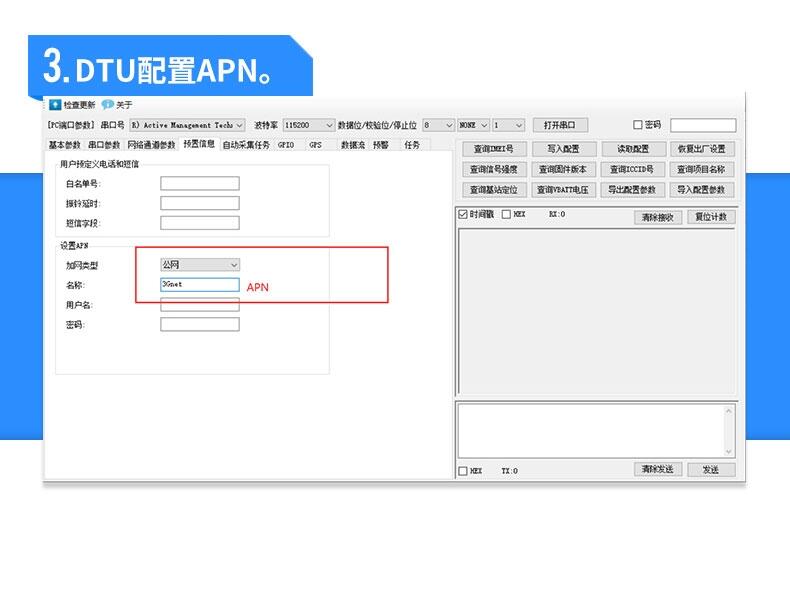Screen dimensions: 790x599
Task: Switch to the 基本参数 tab
Action: coord(64,145)
